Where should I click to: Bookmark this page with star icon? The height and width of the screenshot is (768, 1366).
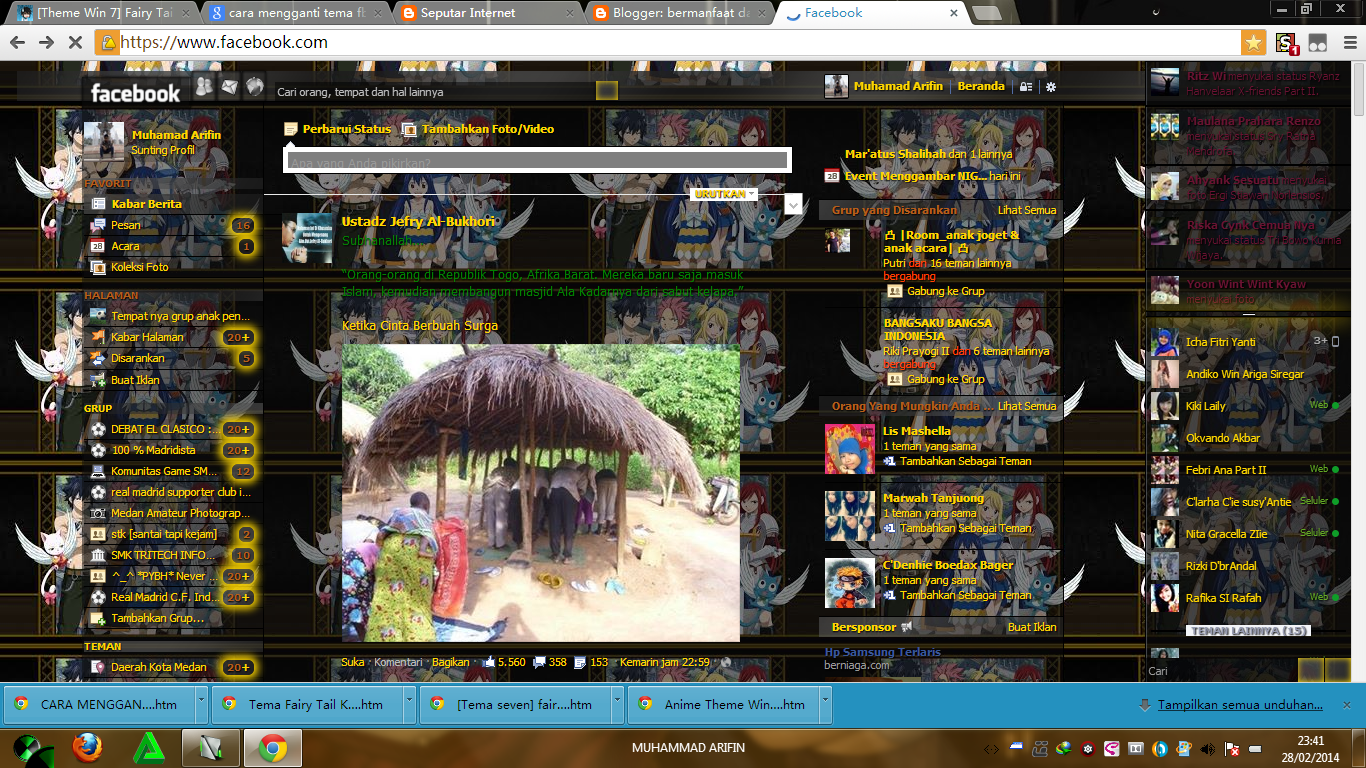1253,42
